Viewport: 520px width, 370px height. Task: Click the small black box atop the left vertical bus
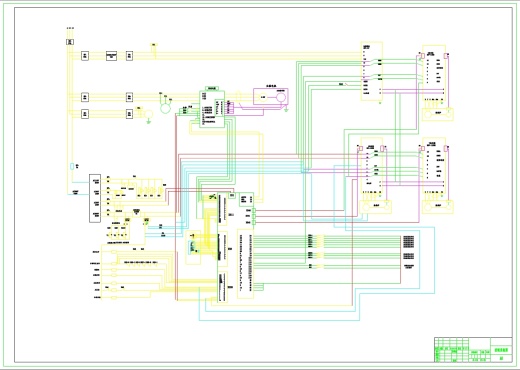pos(70,42)
